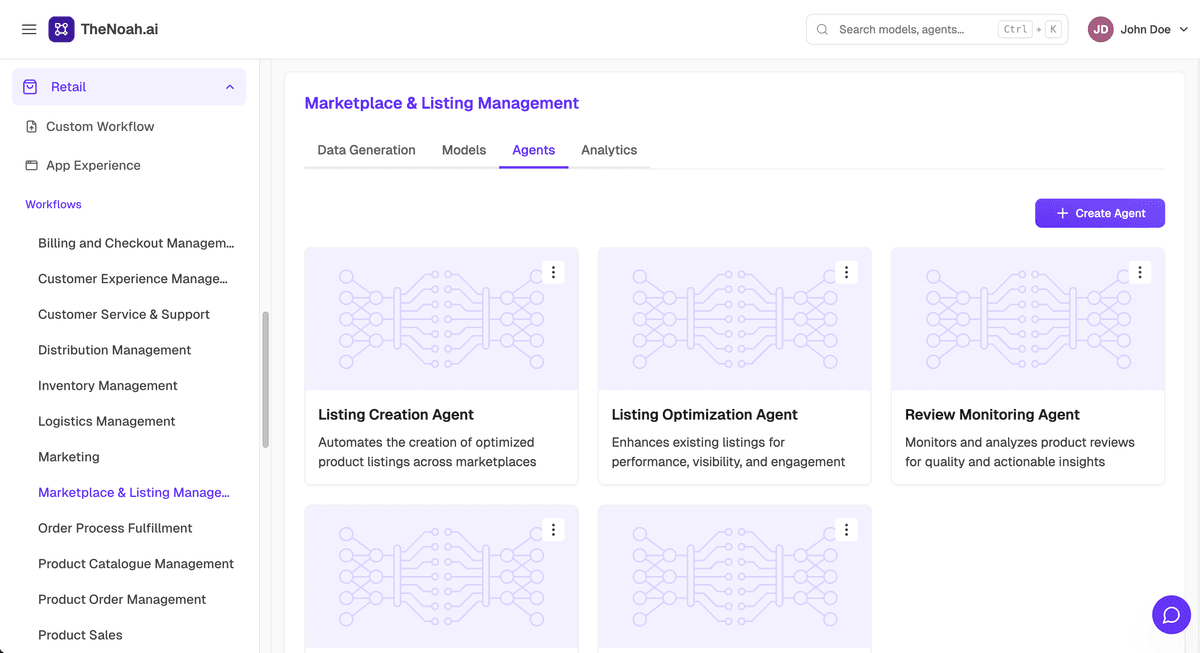Click the Listing Creation Agent title
The width and height of the screenshot is (1200, 653).
[396, 414]
